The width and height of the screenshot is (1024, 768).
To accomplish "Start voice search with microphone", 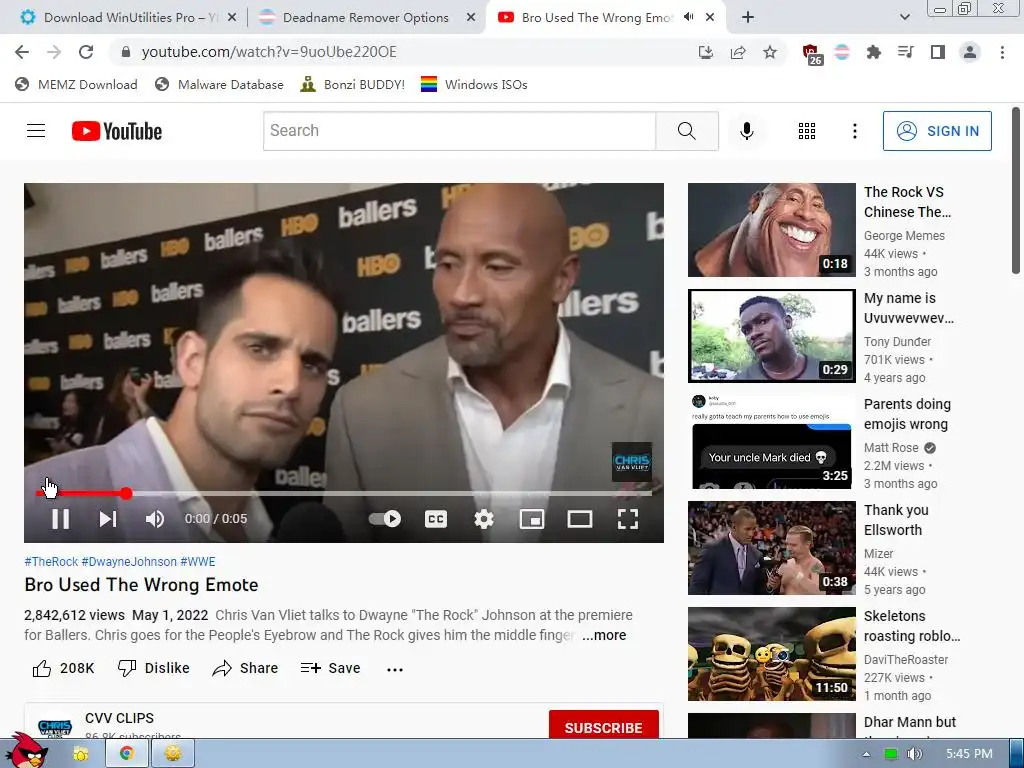I will [x=746, y=131].
